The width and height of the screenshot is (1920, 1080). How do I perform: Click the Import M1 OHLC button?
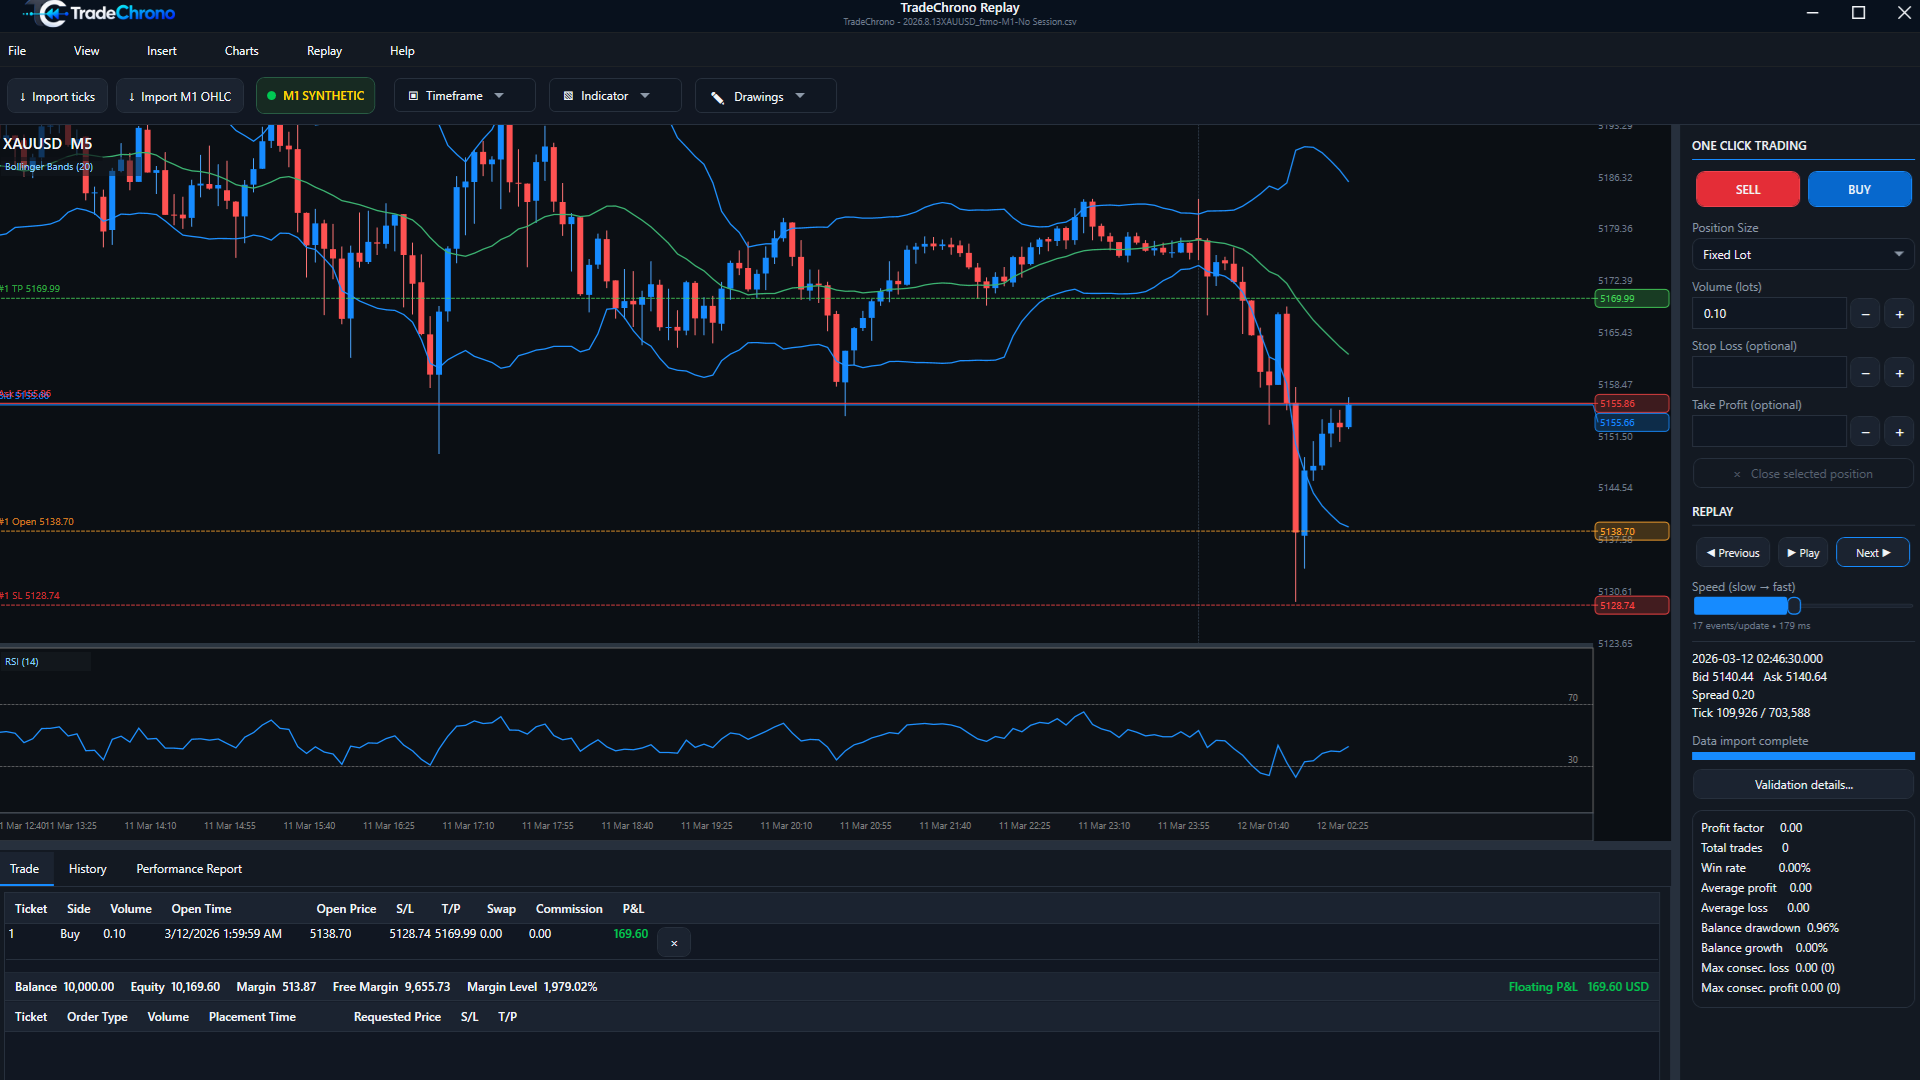click(x=180, y=96)
